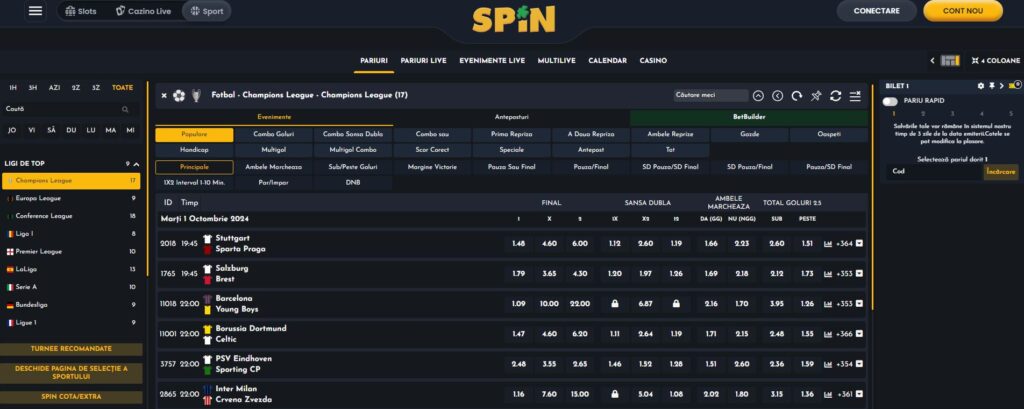
Task: Click the yellow ticket counter icon
Action: pos(1014,85)
